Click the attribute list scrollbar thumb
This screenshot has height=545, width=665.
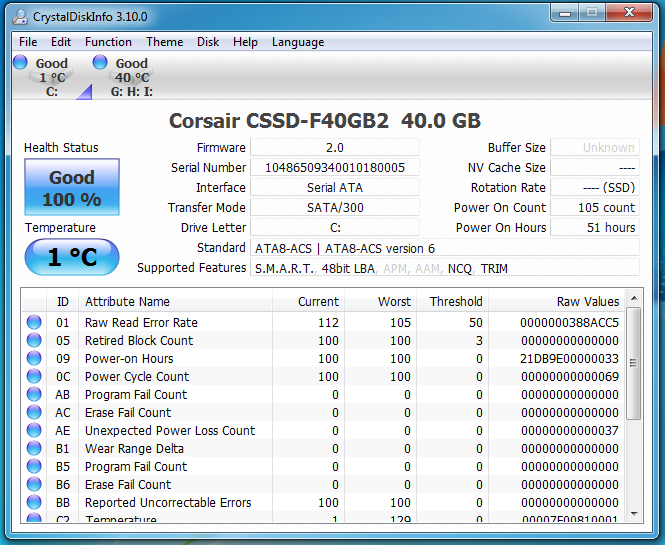634,363
